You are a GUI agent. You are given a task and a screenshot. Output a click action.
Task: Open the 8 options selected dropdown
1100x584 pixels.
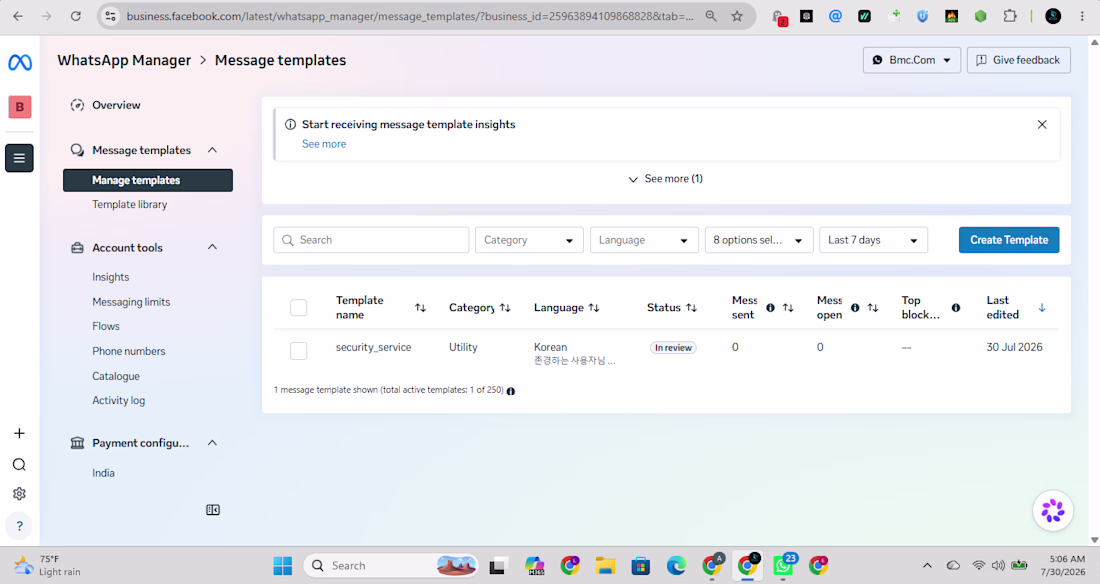759,240
